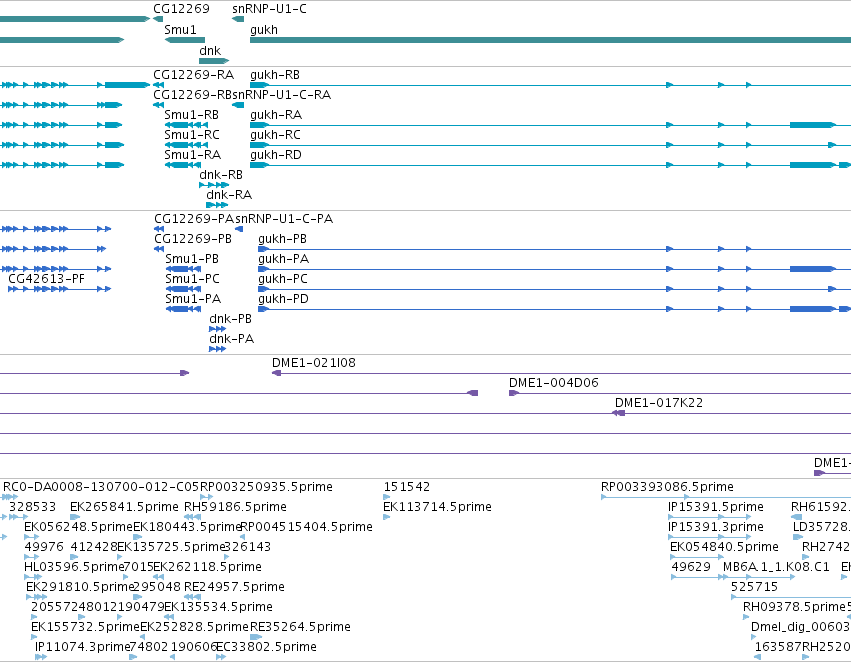Select snRNP-U1-C-RA transcript label
Screen dimensions: 851x662
(x=282, y=95)
